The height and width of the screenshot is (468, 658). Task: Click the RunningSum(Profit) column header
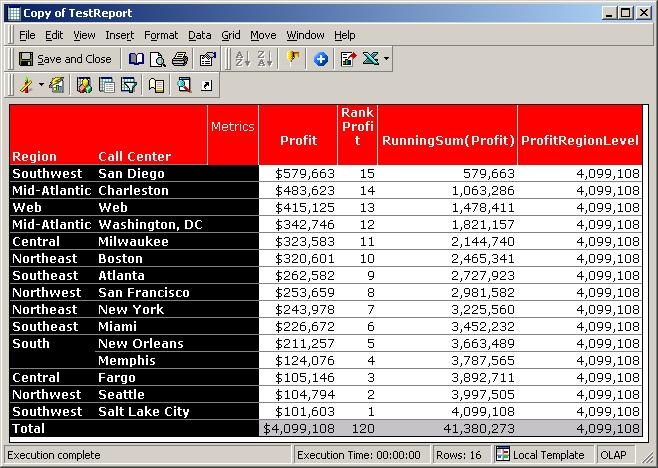(447, 141)
